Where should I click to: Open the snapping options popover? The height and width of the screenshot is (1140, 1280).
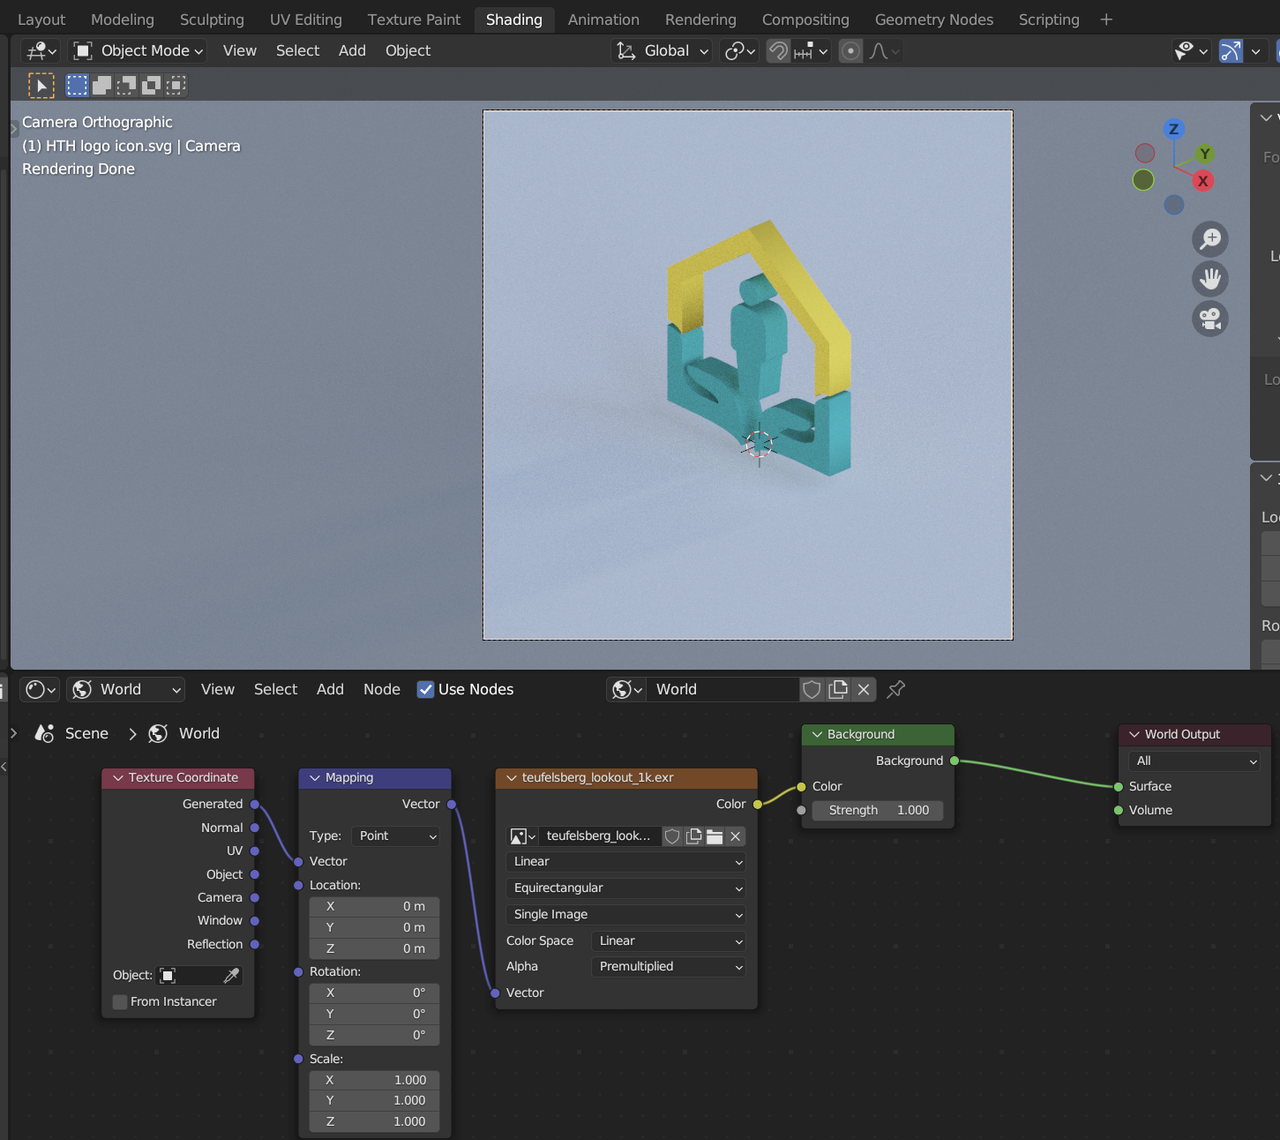(x=811, y=50)
